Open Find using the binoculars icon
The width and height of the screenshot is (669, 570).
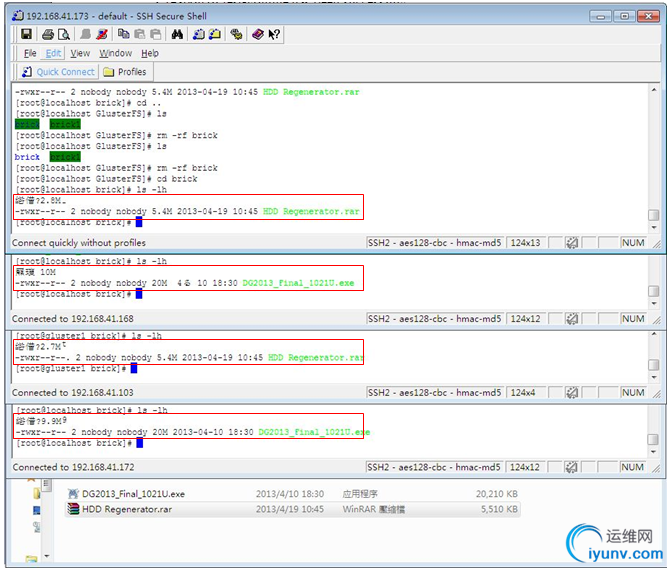pyautogui.click(x=177, y=34)
